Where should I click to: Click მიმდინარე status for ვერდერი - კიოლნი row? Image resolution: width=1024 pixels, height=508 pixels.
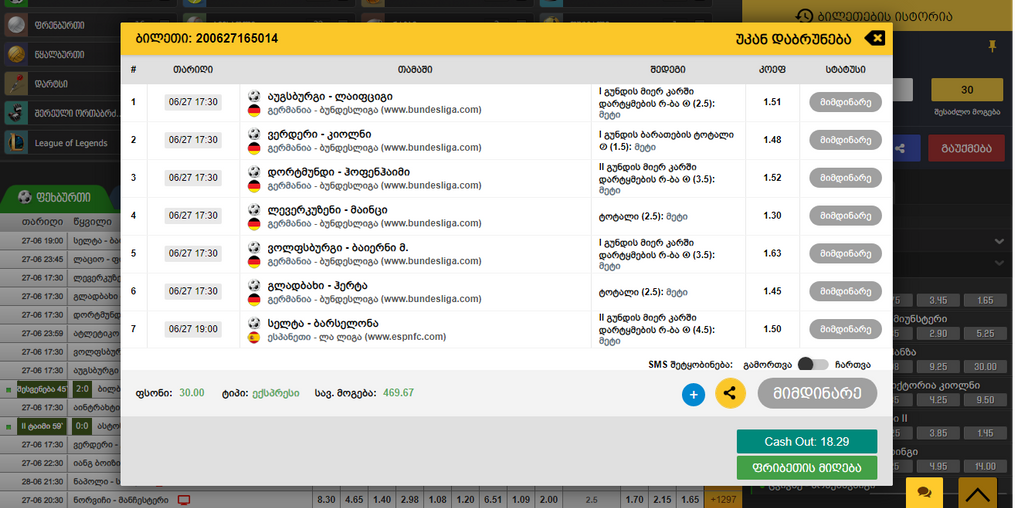846,140
